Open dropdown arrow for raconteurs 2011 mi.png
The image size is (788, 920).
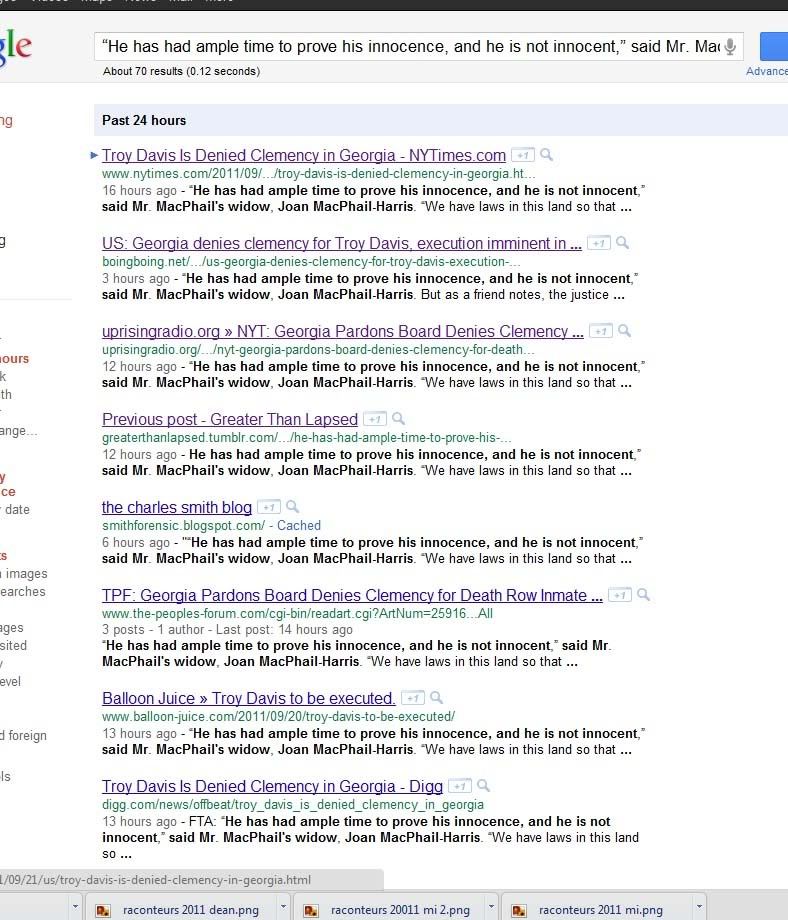tap(699, 907)
